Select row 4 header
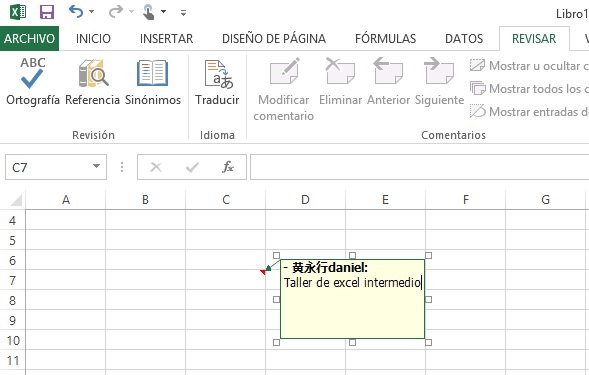Viewport: 589px width, 375px height. point(12,221)
